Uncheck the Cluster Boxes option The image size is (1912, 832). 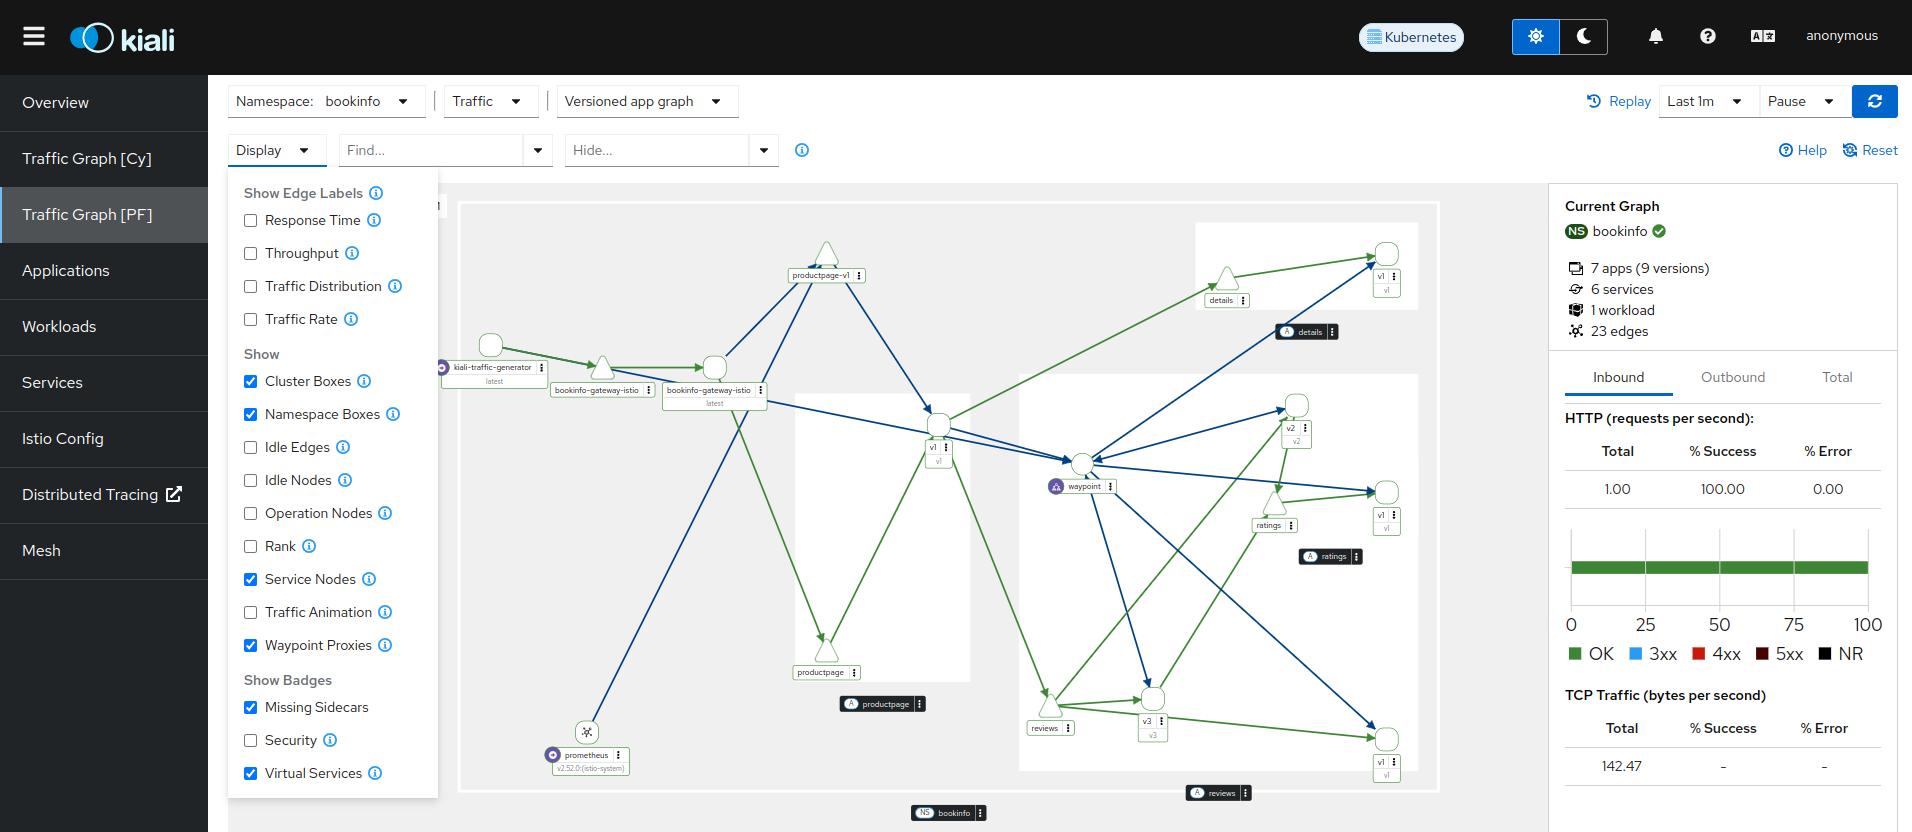click(x=251, y=382)
